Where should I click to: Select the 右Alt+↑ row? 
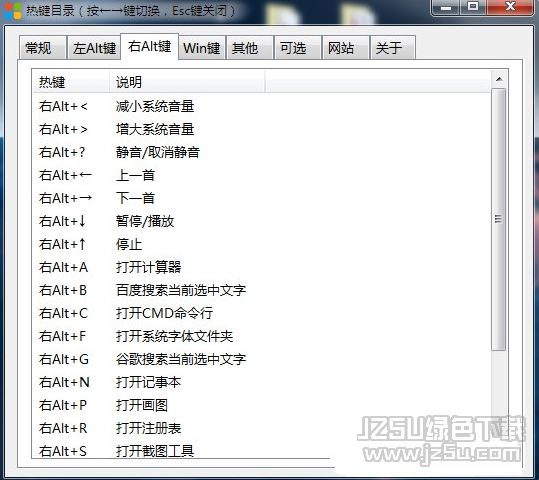click(261, 244)
